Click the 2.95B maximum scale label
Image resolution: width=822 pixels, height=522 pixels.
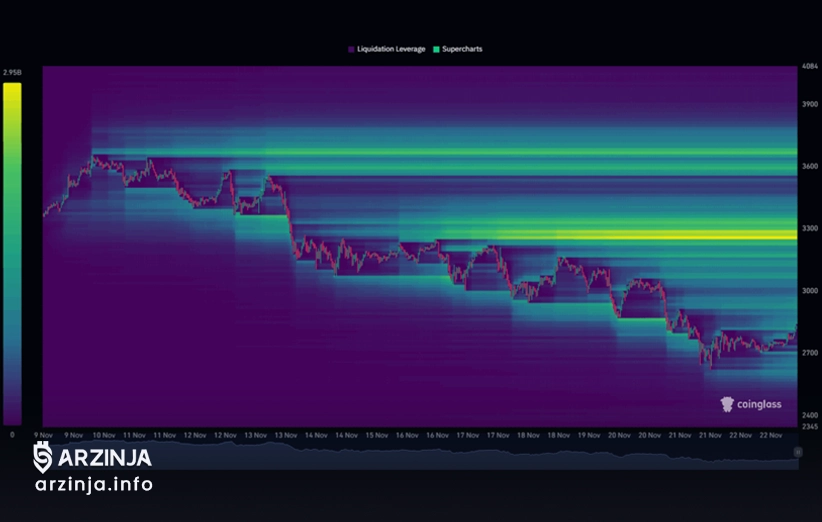12,73
